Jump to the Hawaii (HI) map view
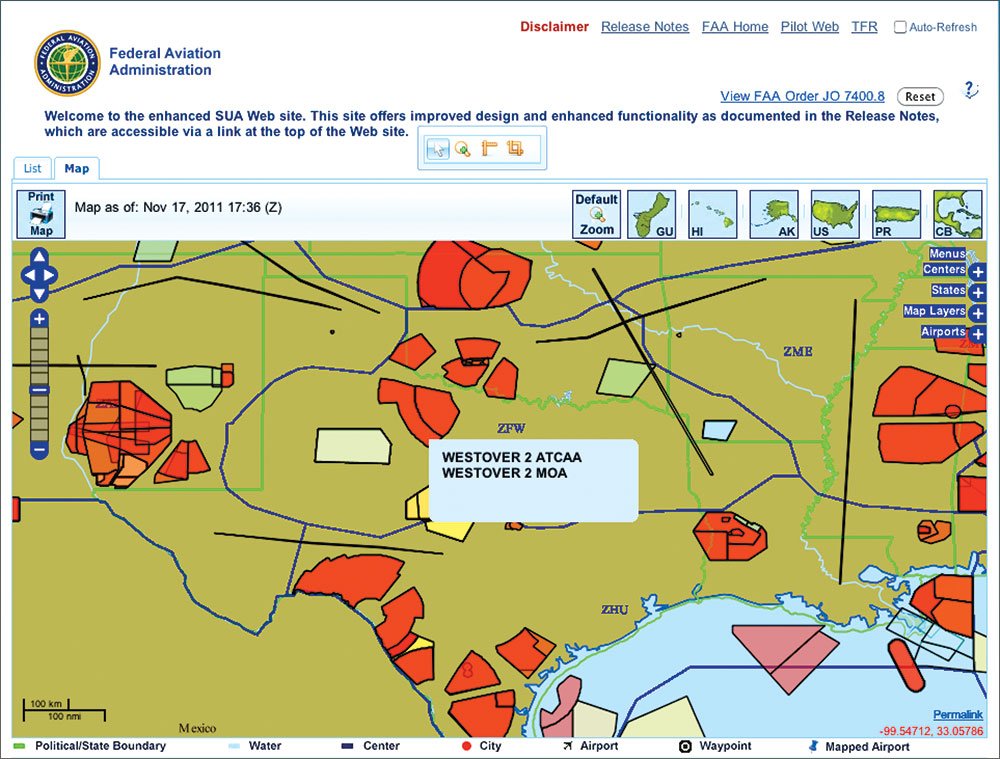The width and height of the screenshot is (1000, 759). point(713,215)
